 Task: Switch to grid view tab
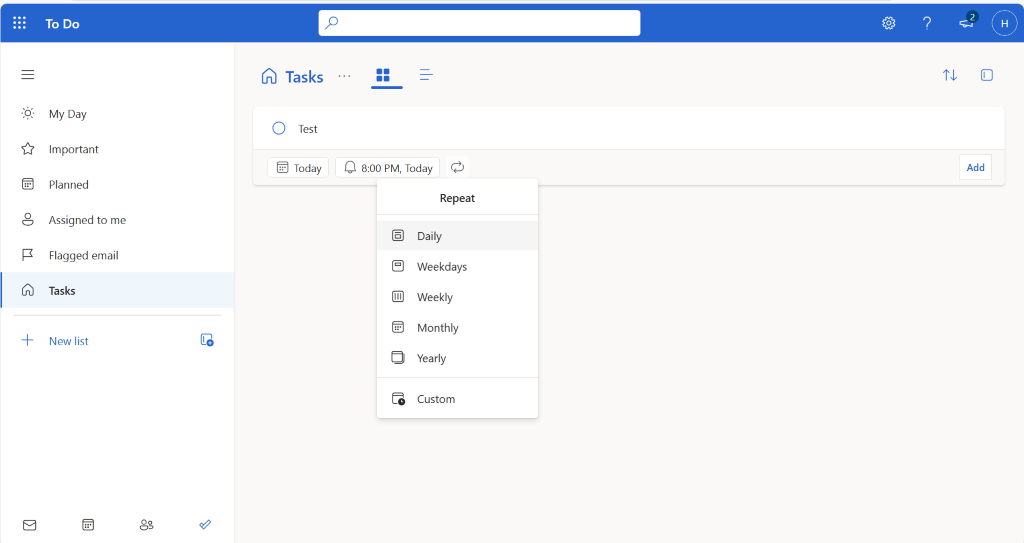(383, 76)
